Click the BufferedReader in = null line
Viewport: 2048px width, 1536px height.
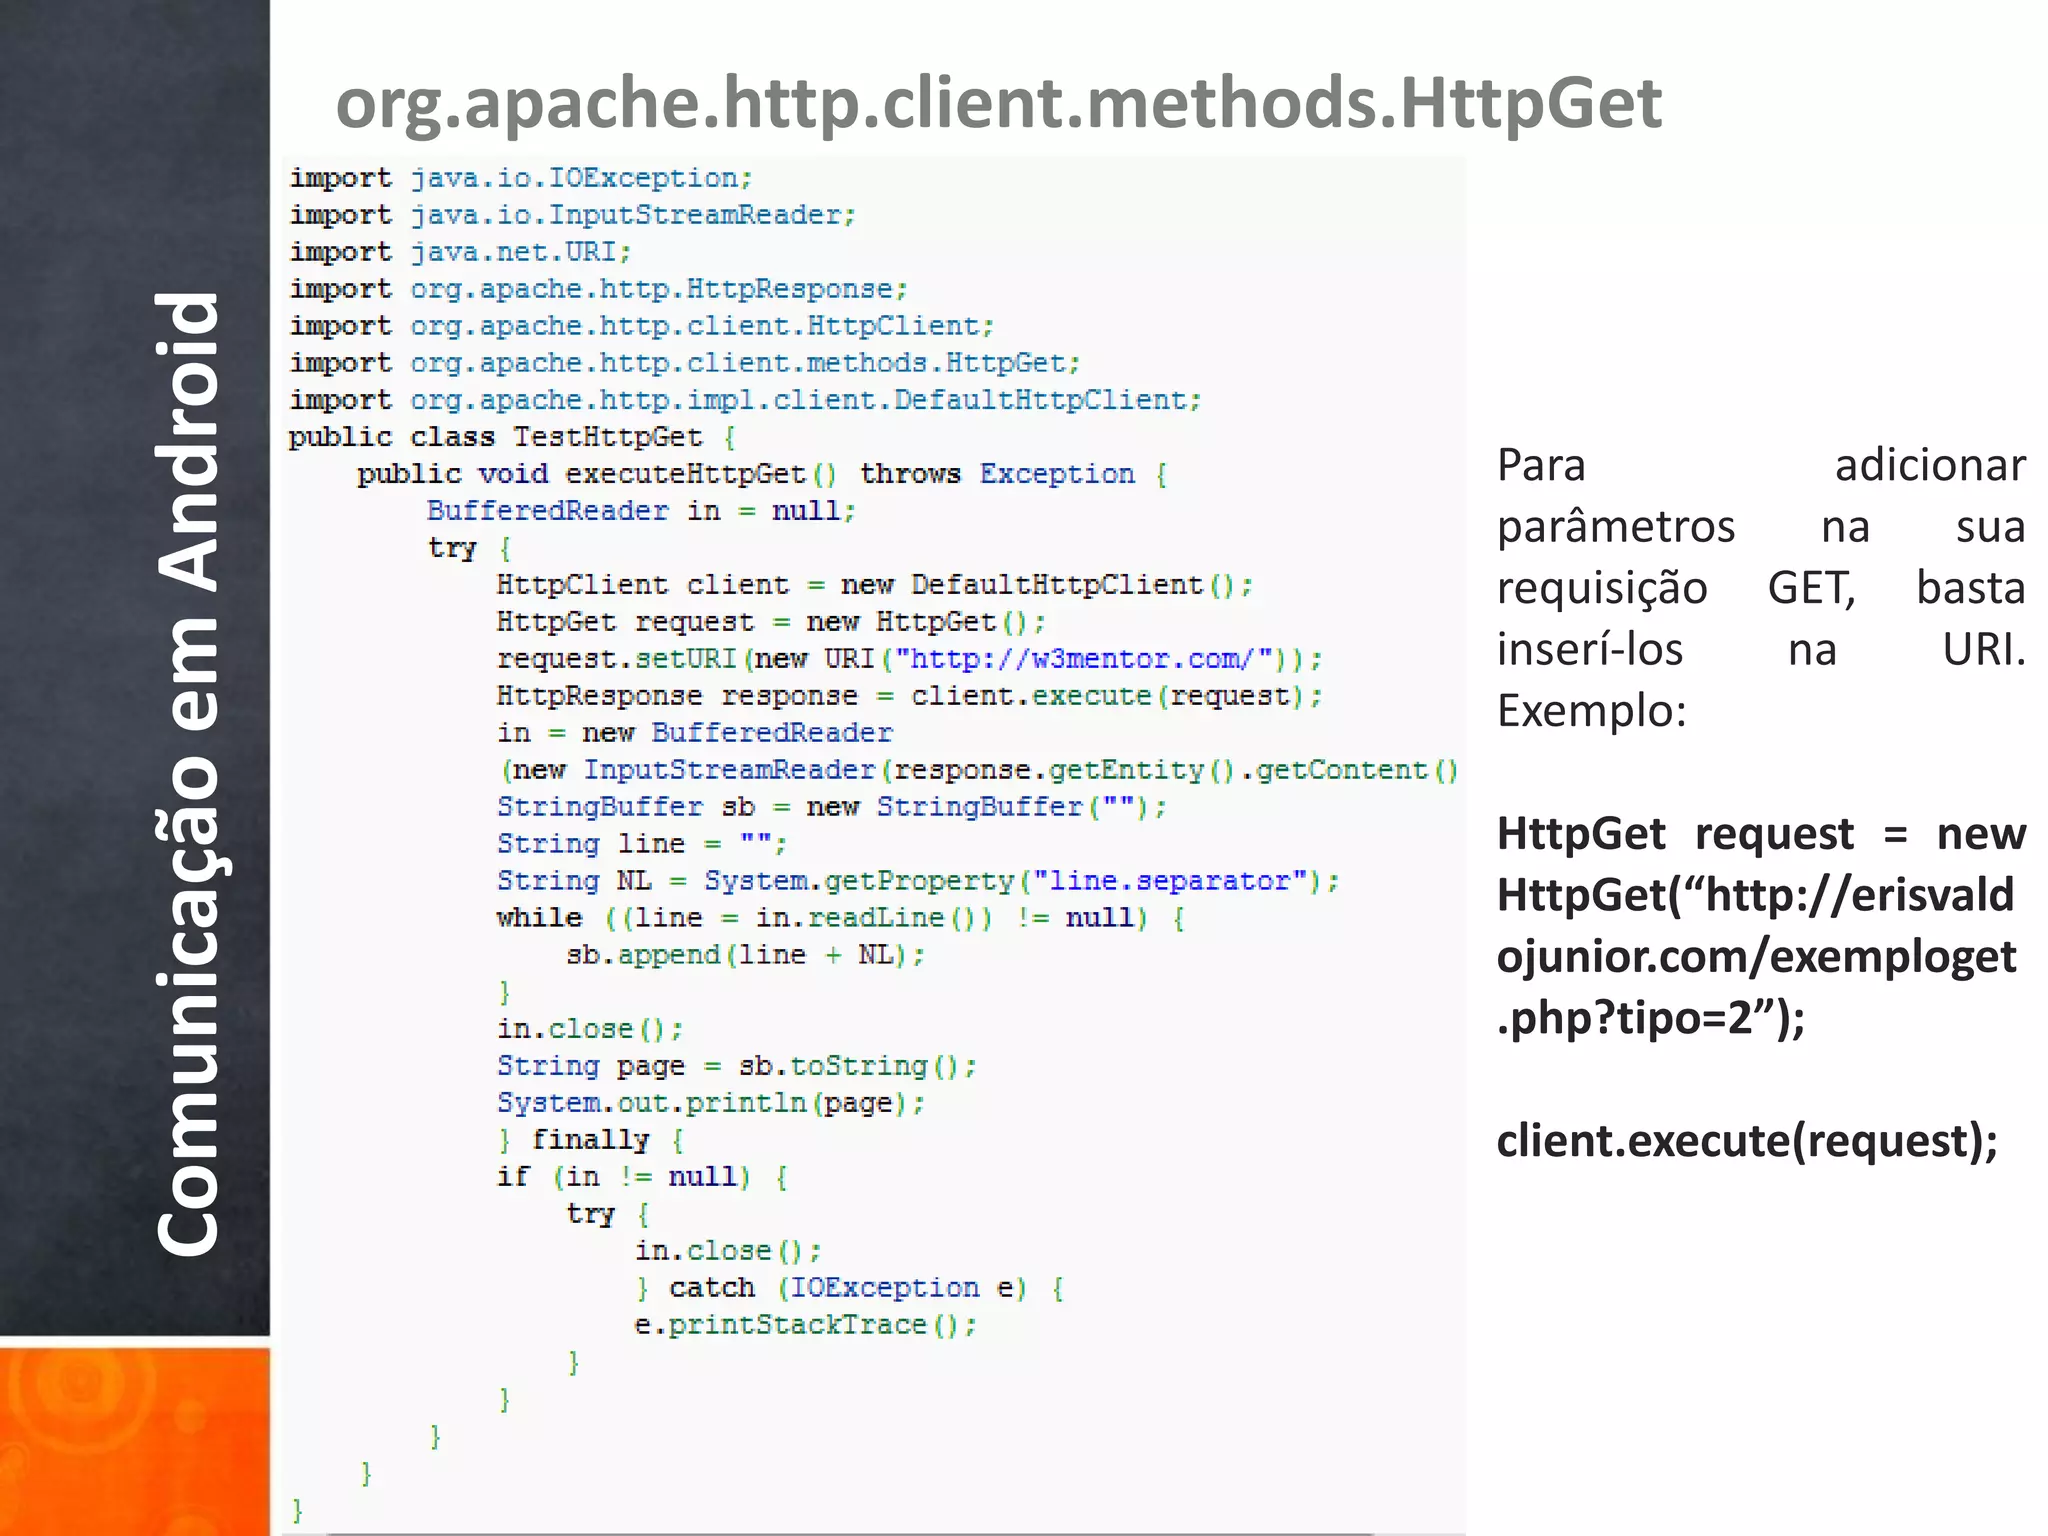tap(641, 511)
